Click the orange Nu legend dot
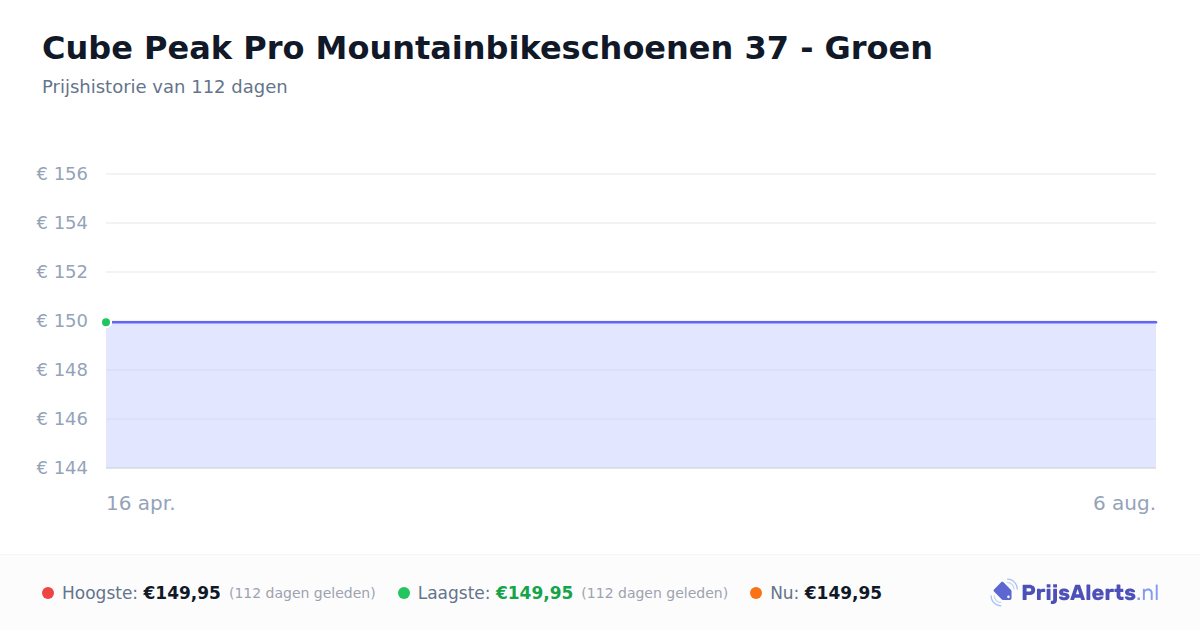The width and height of the screenshot is (1200, 630). [756, 593]
